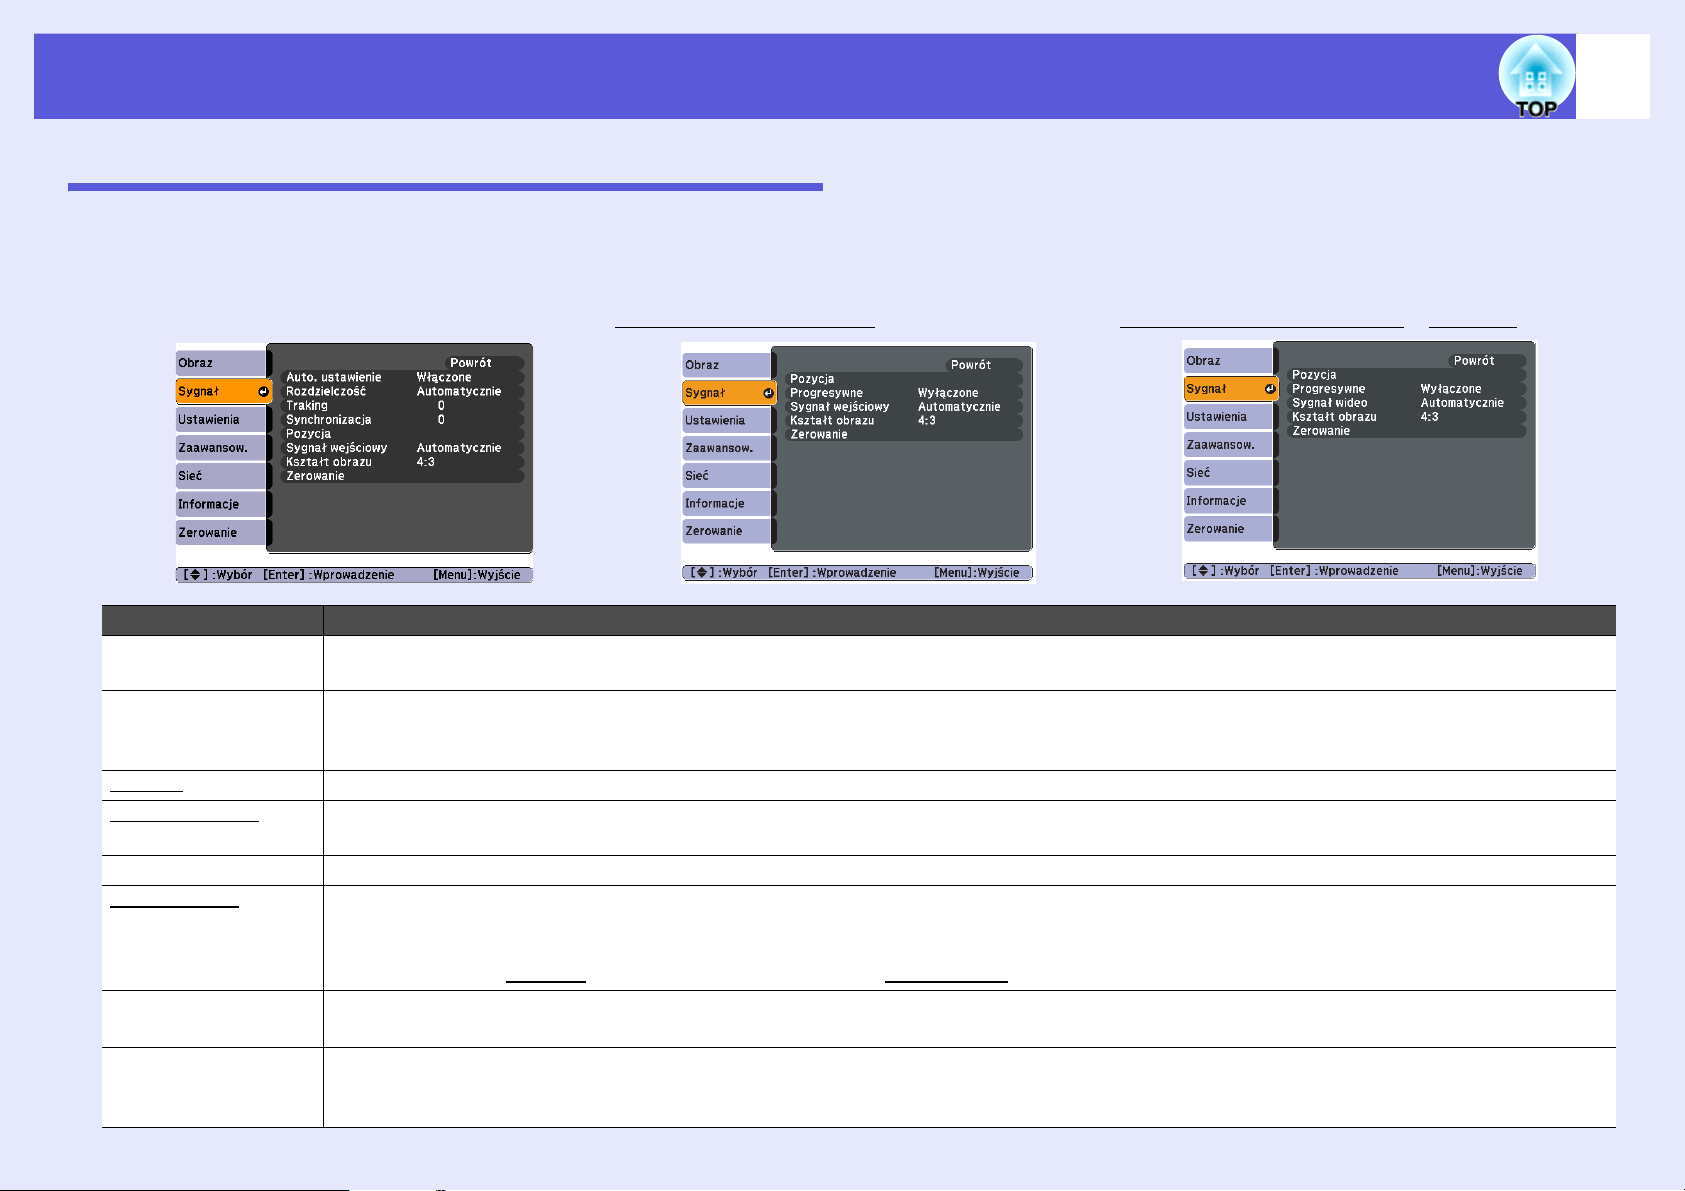Open Zaawansow. tab in the left screenshot

[221, 448]
